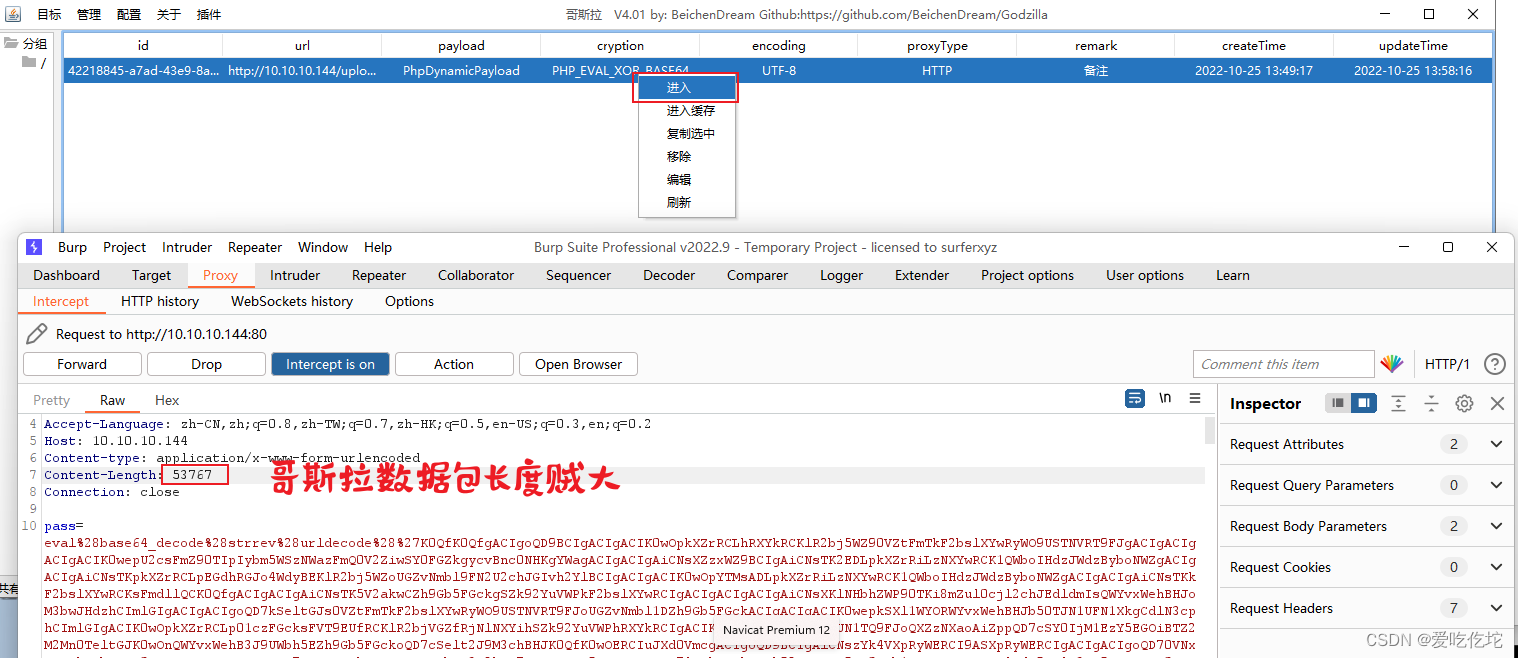Choose 移除 in the context menu
The image size is (1518, 658).
click(x=687, y=157)
